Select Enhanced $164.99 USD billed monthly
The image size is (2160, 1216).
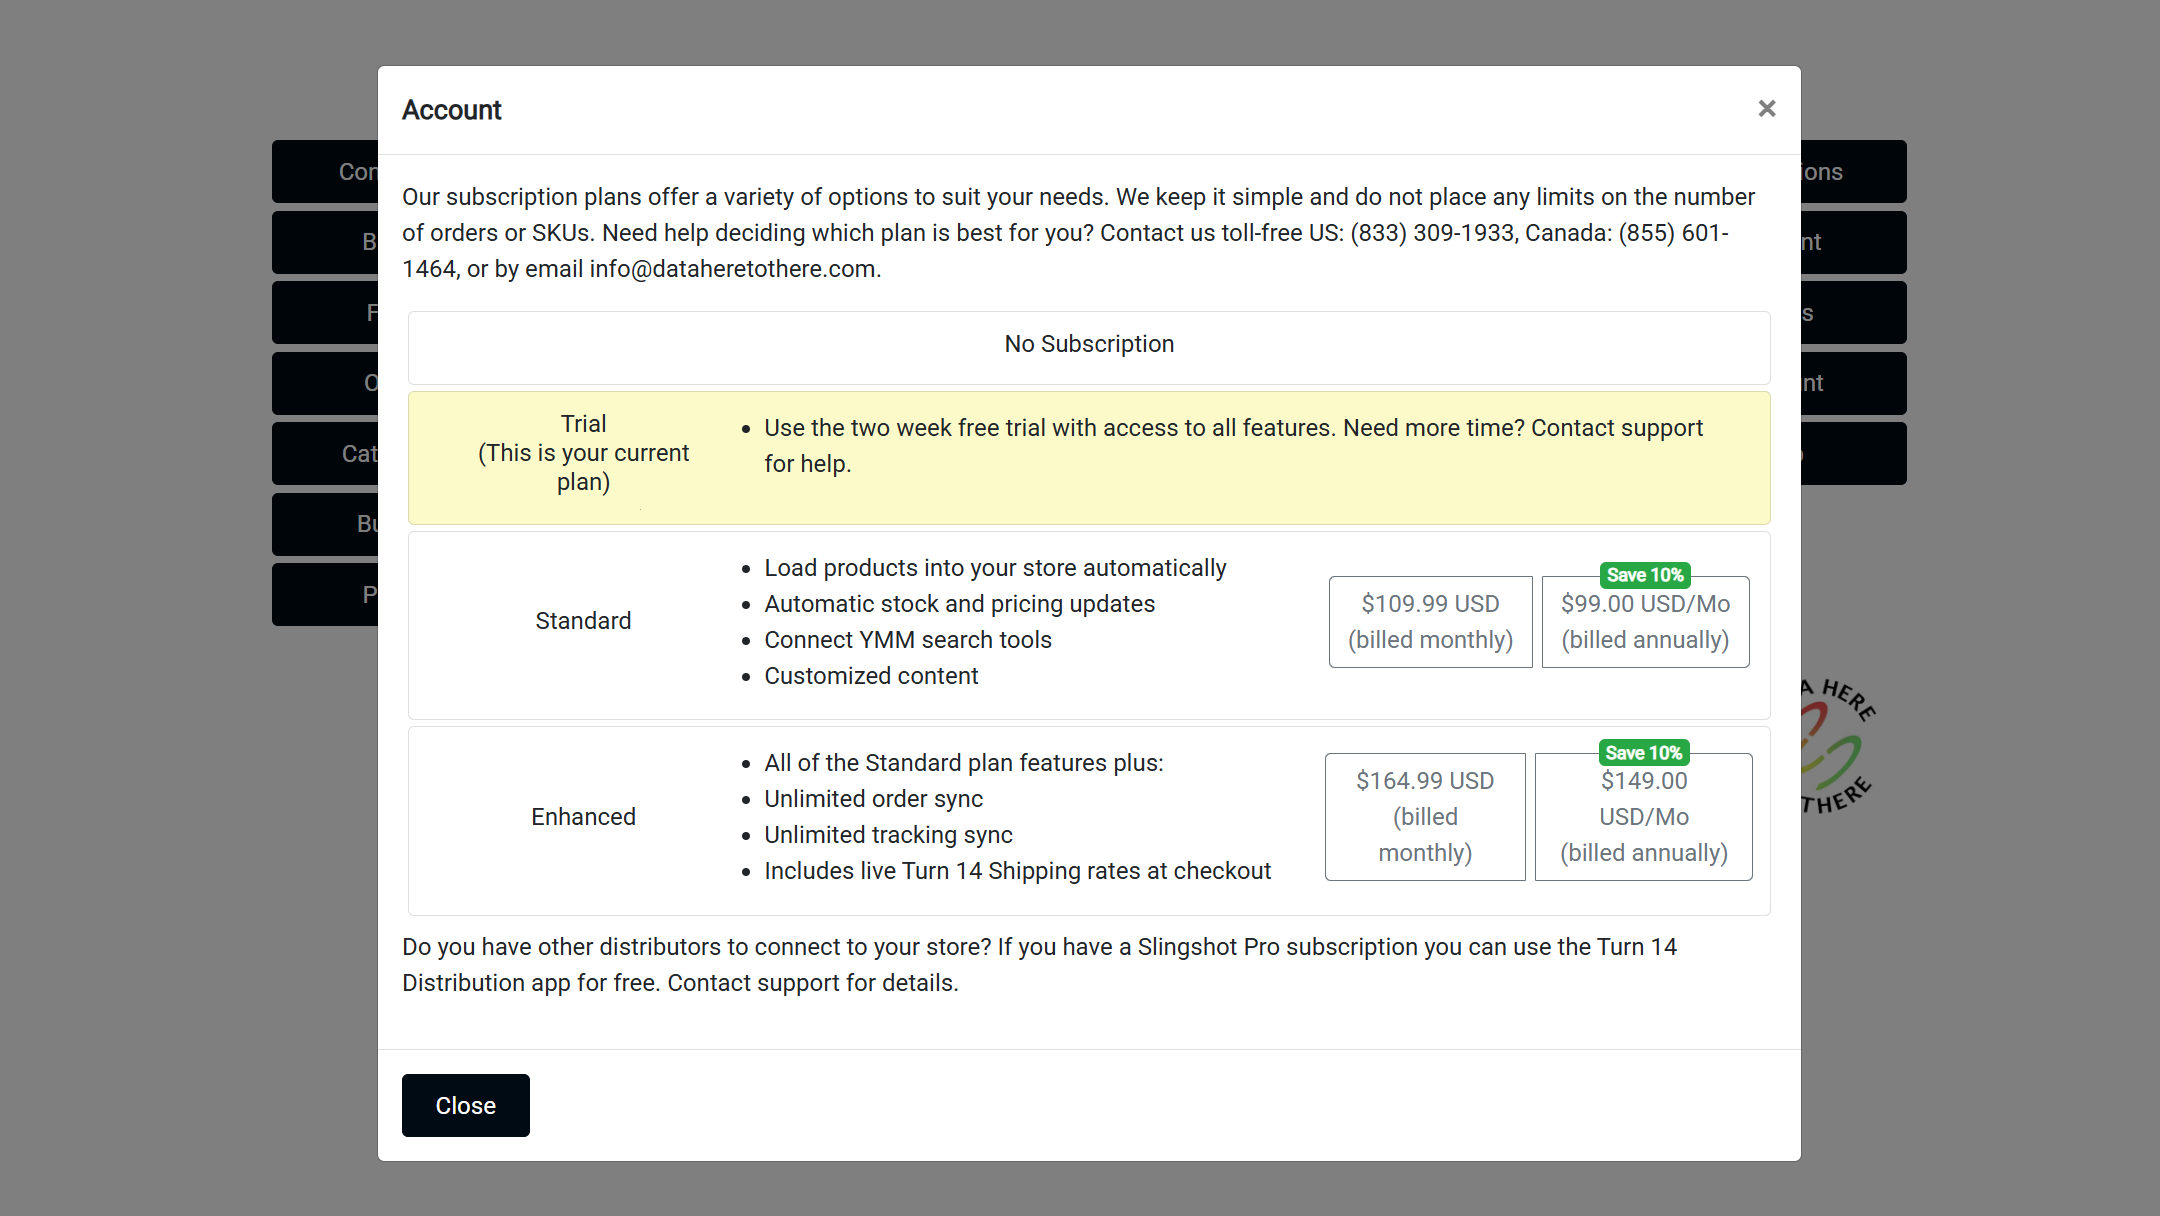1425,816
